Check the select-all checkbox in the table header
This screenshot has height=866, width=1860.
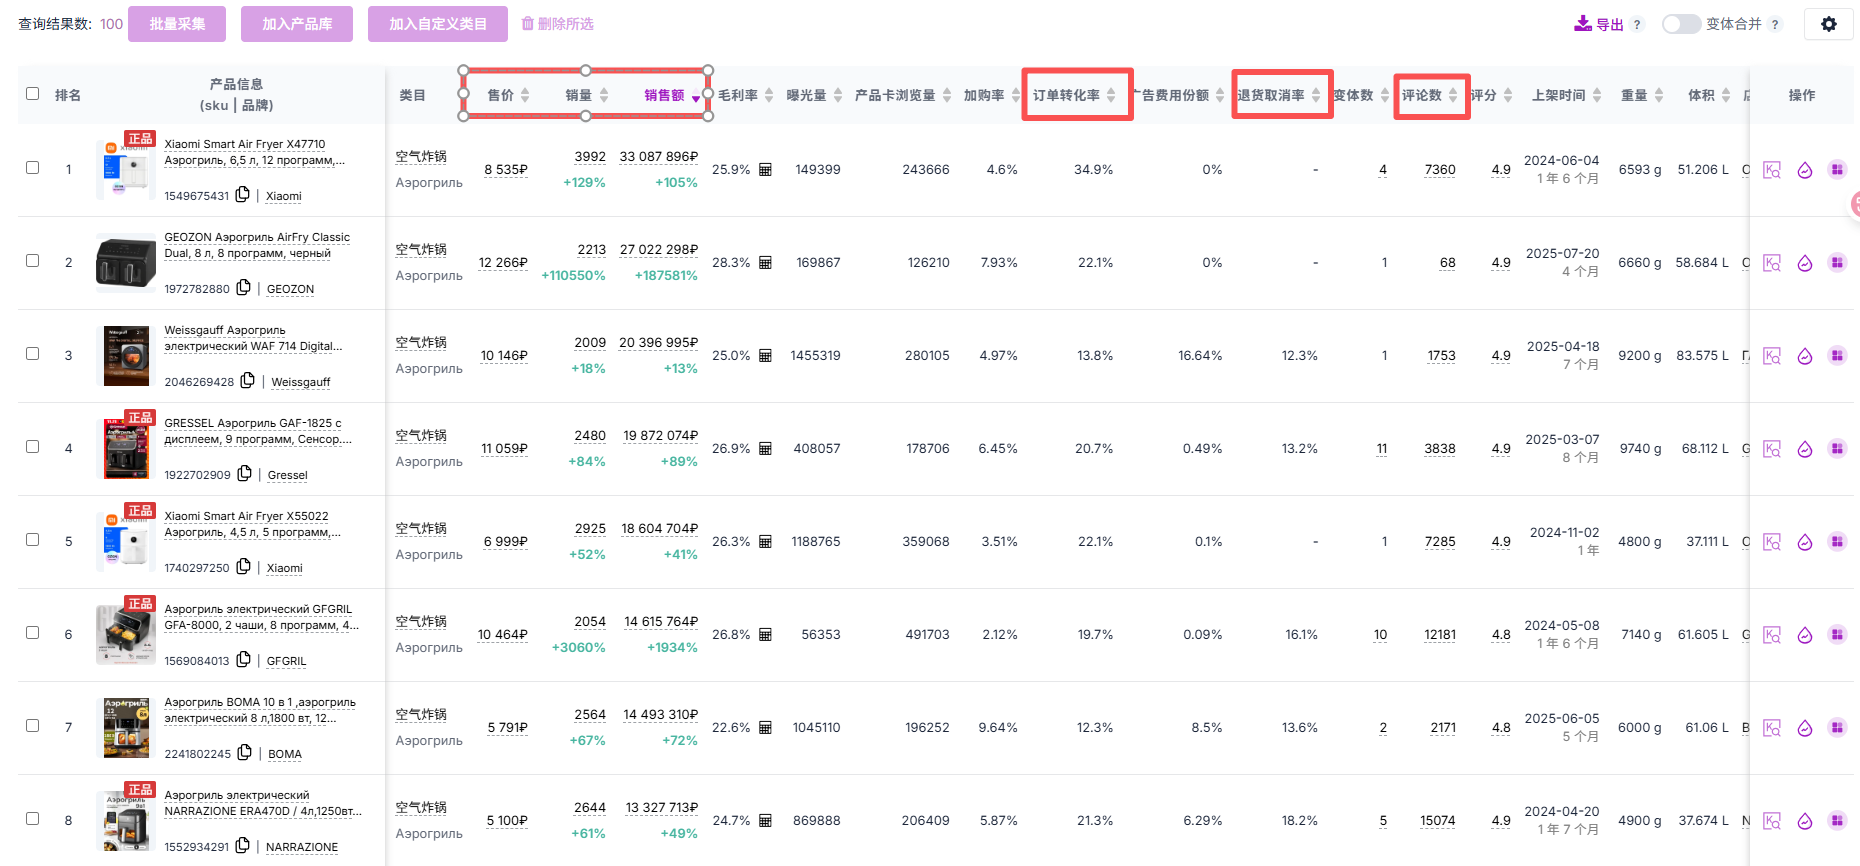pyautogui.click(x=32, y=94)
